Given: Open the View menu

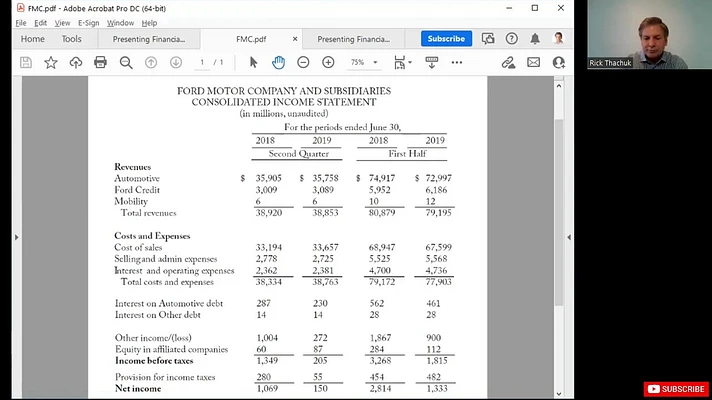Looking at the screenshot, I should tap(62, 23).
